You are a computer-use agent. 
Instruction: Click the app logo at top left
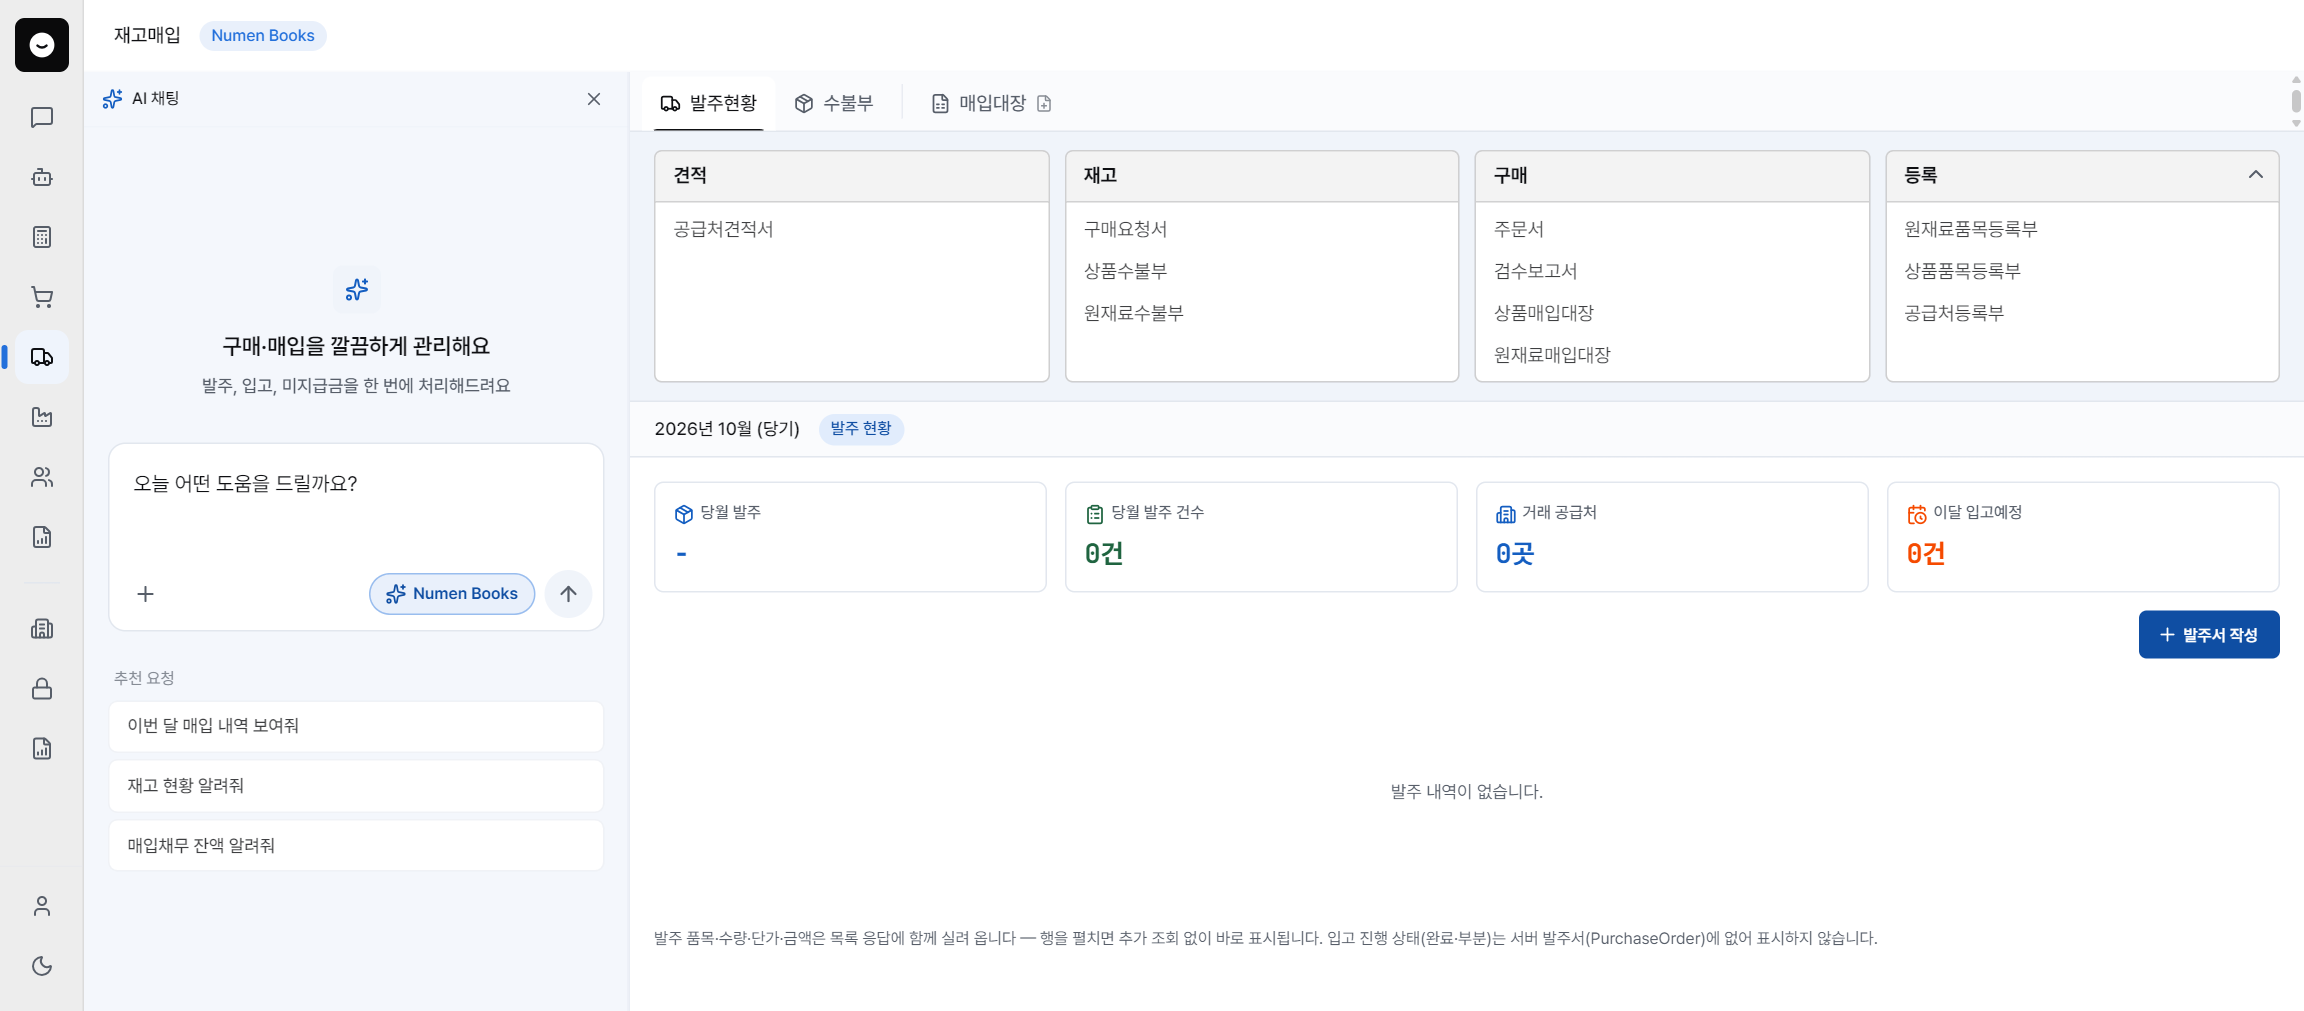click(x=42, y=45)
